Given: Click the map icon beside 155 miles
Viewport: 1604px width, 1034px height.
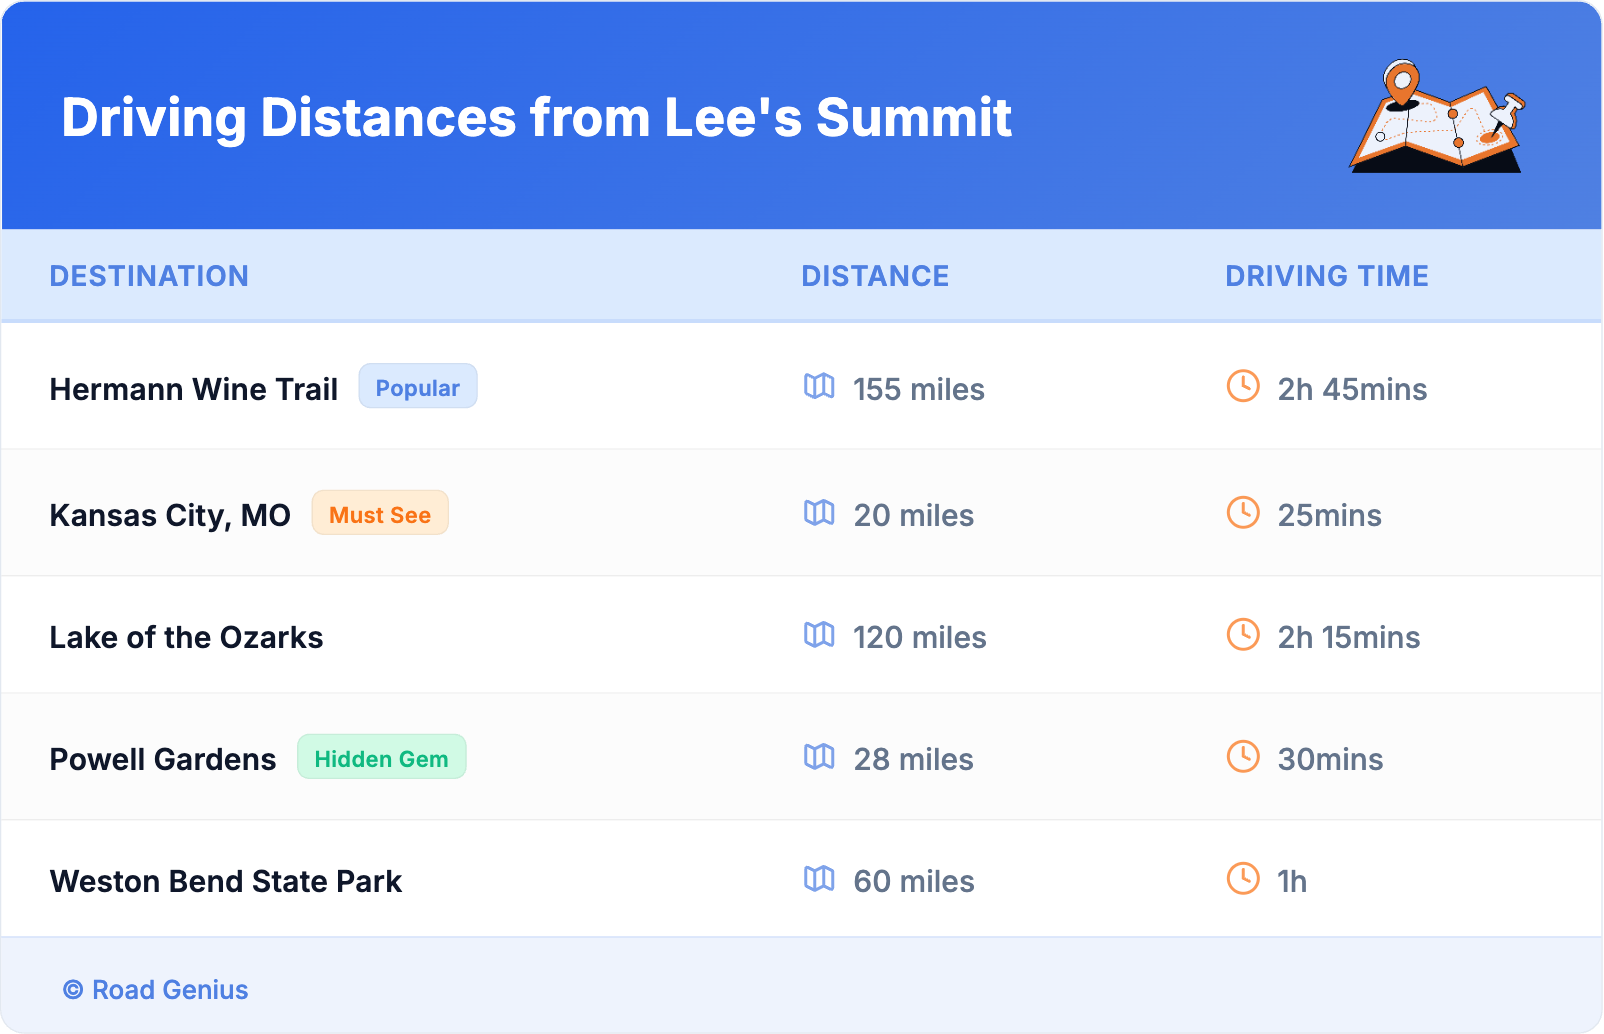Looking at the screenshot, I should click(819, 387).
